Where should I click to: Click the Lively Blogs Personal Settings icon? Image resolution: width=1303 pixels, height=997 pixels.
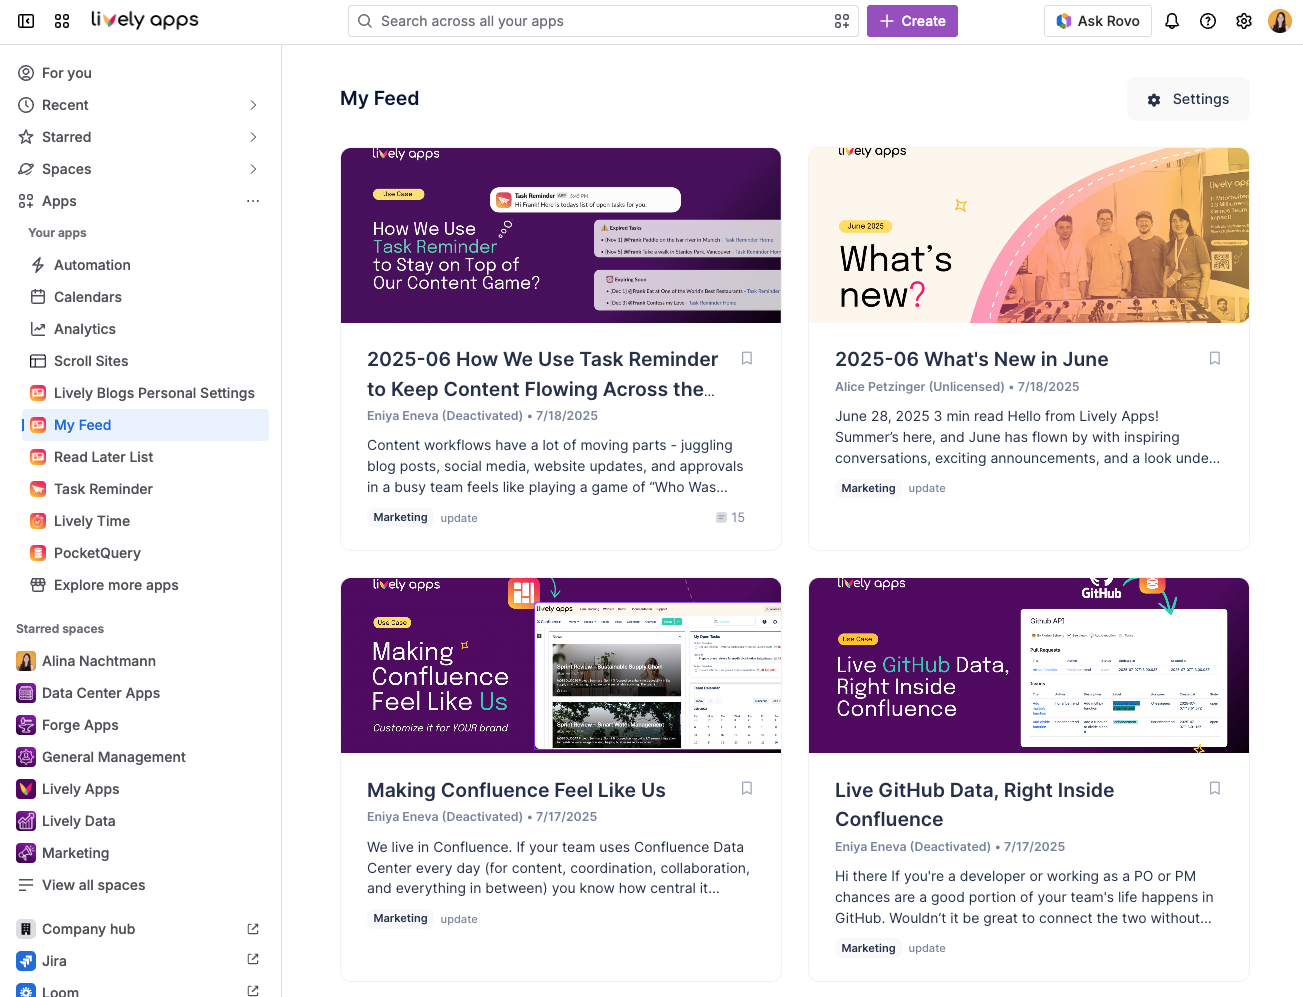[38, 393]
